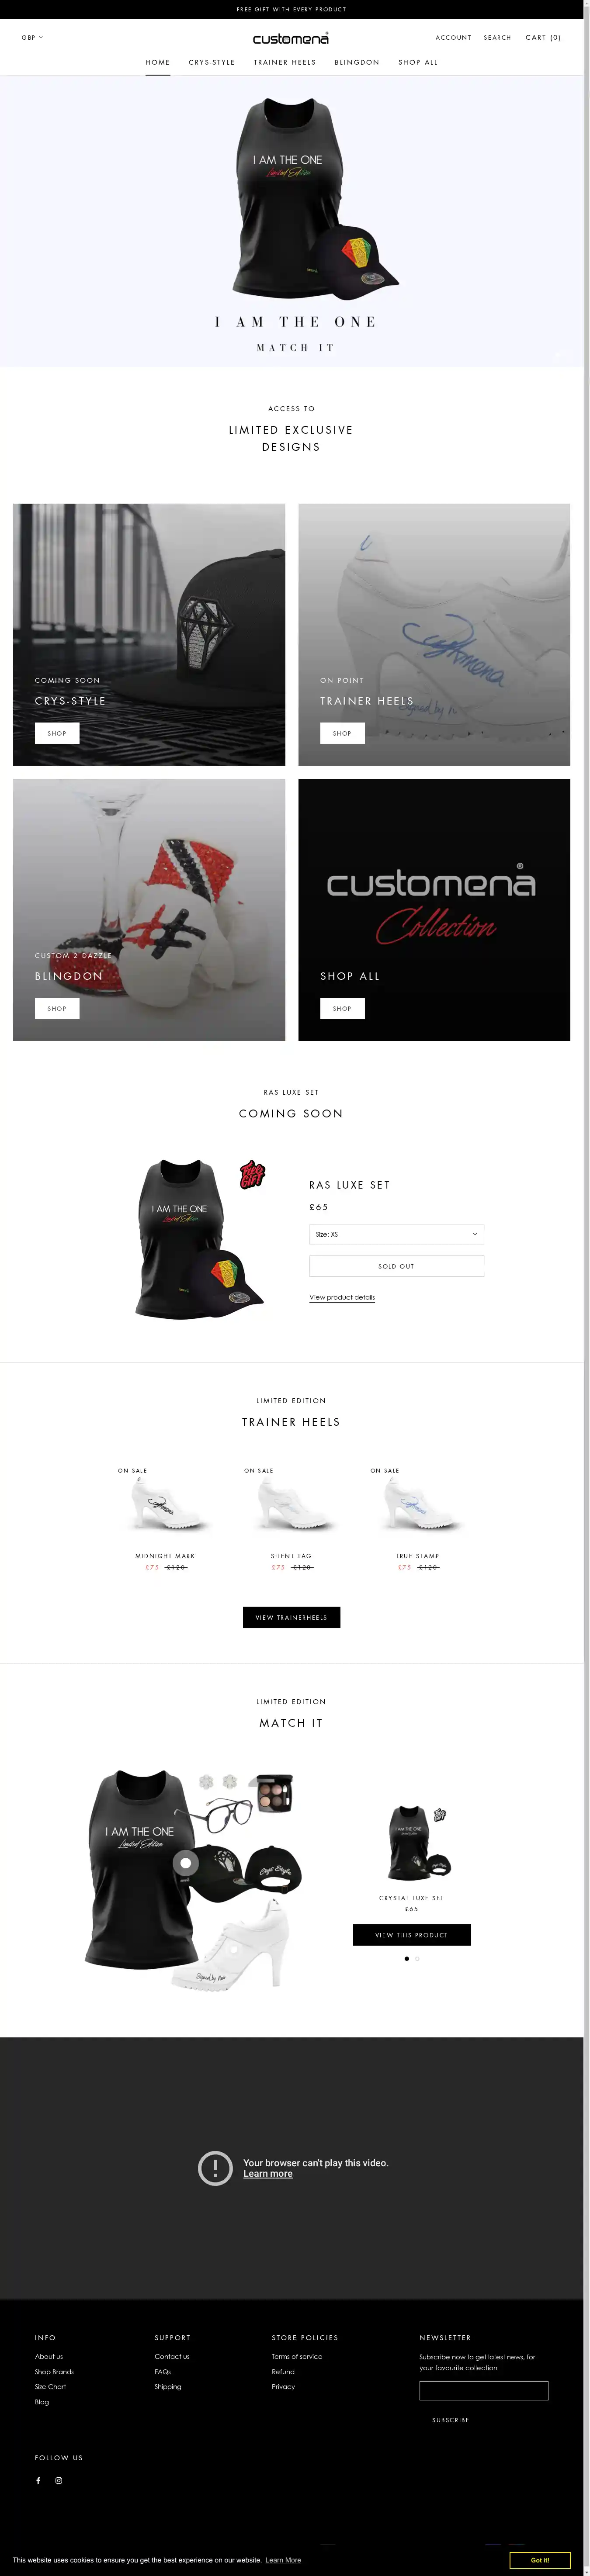
Task: Open the Facebook icon under Follow Us
Action: click(38, 2480)
